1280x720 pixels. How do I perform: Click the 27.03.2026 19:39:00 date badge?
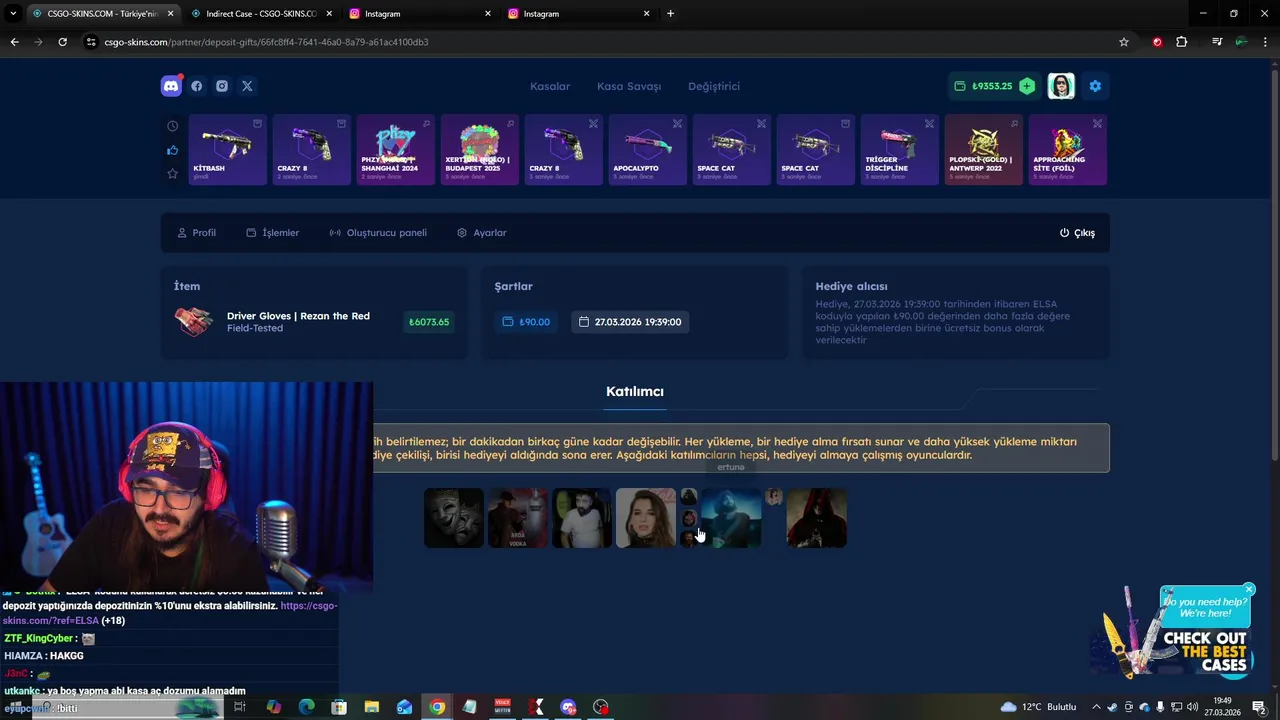click(x=630, y=322)
